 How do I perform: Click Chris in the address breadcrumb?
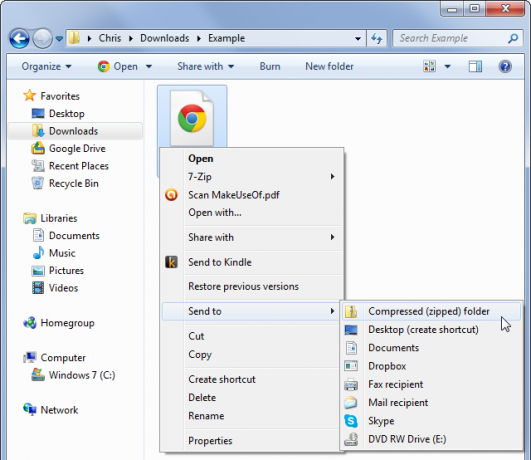point(110,38)
